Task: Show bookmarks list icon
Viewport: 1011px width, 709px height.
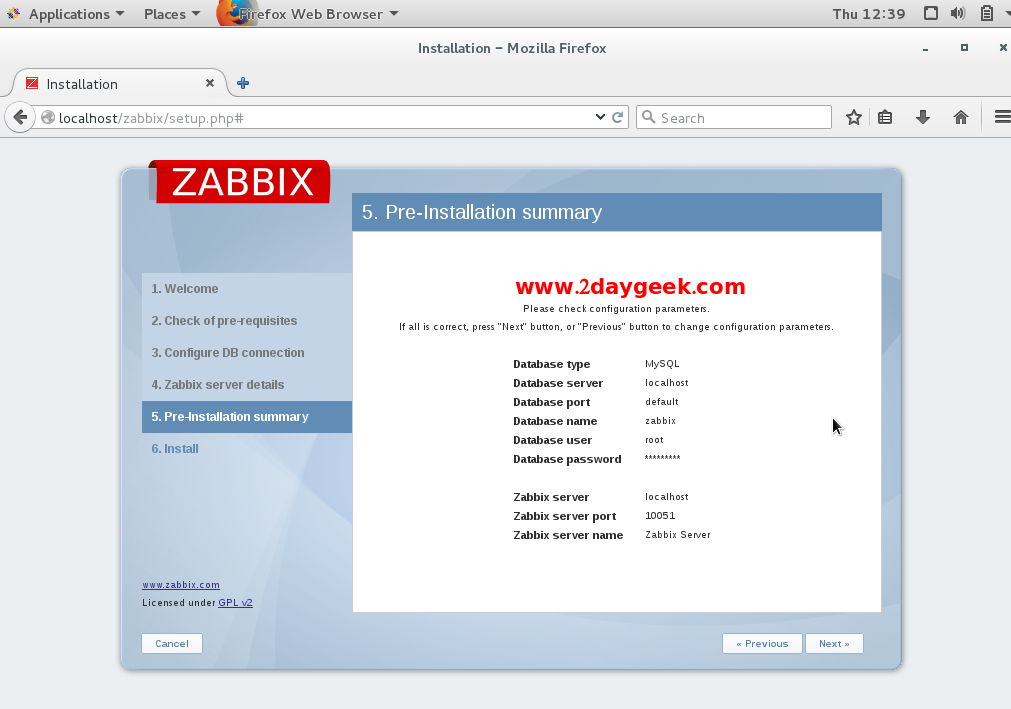Action: pyautogui.click(x=885, y=117)
